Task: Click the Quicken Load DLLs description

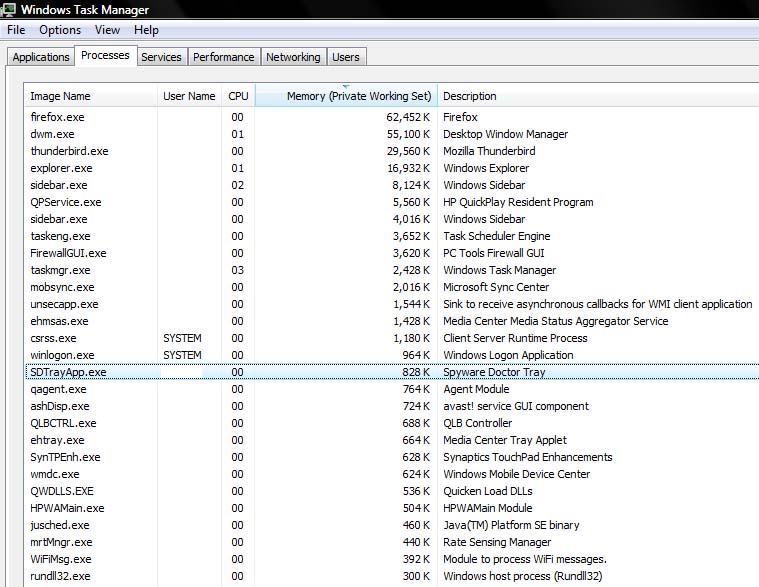Action: pos(488,491)
